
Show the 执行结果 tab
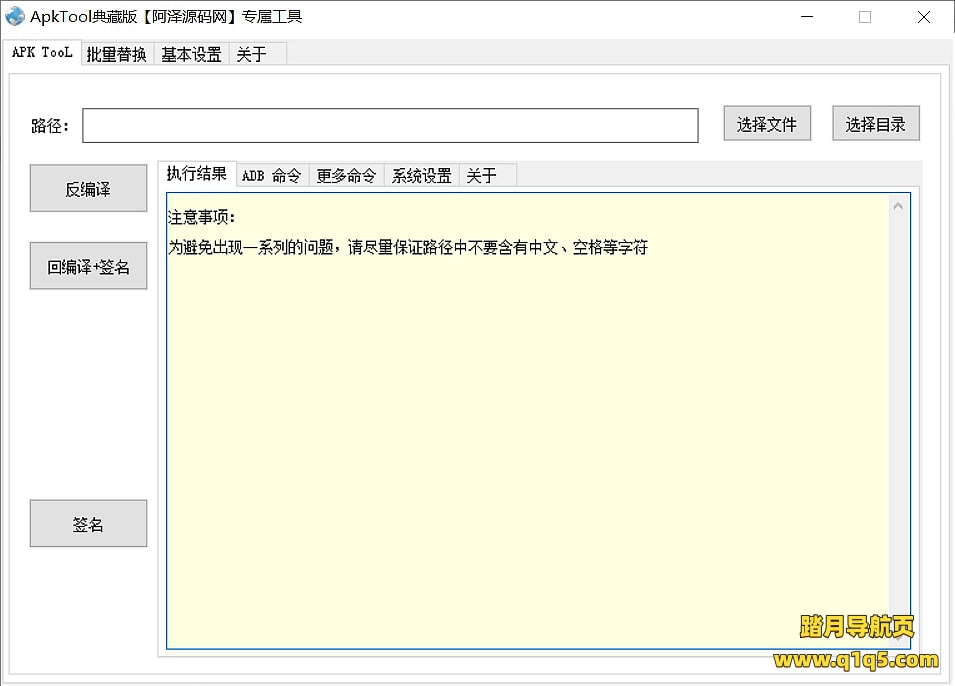pyautogui.click(x=197, y=174)
